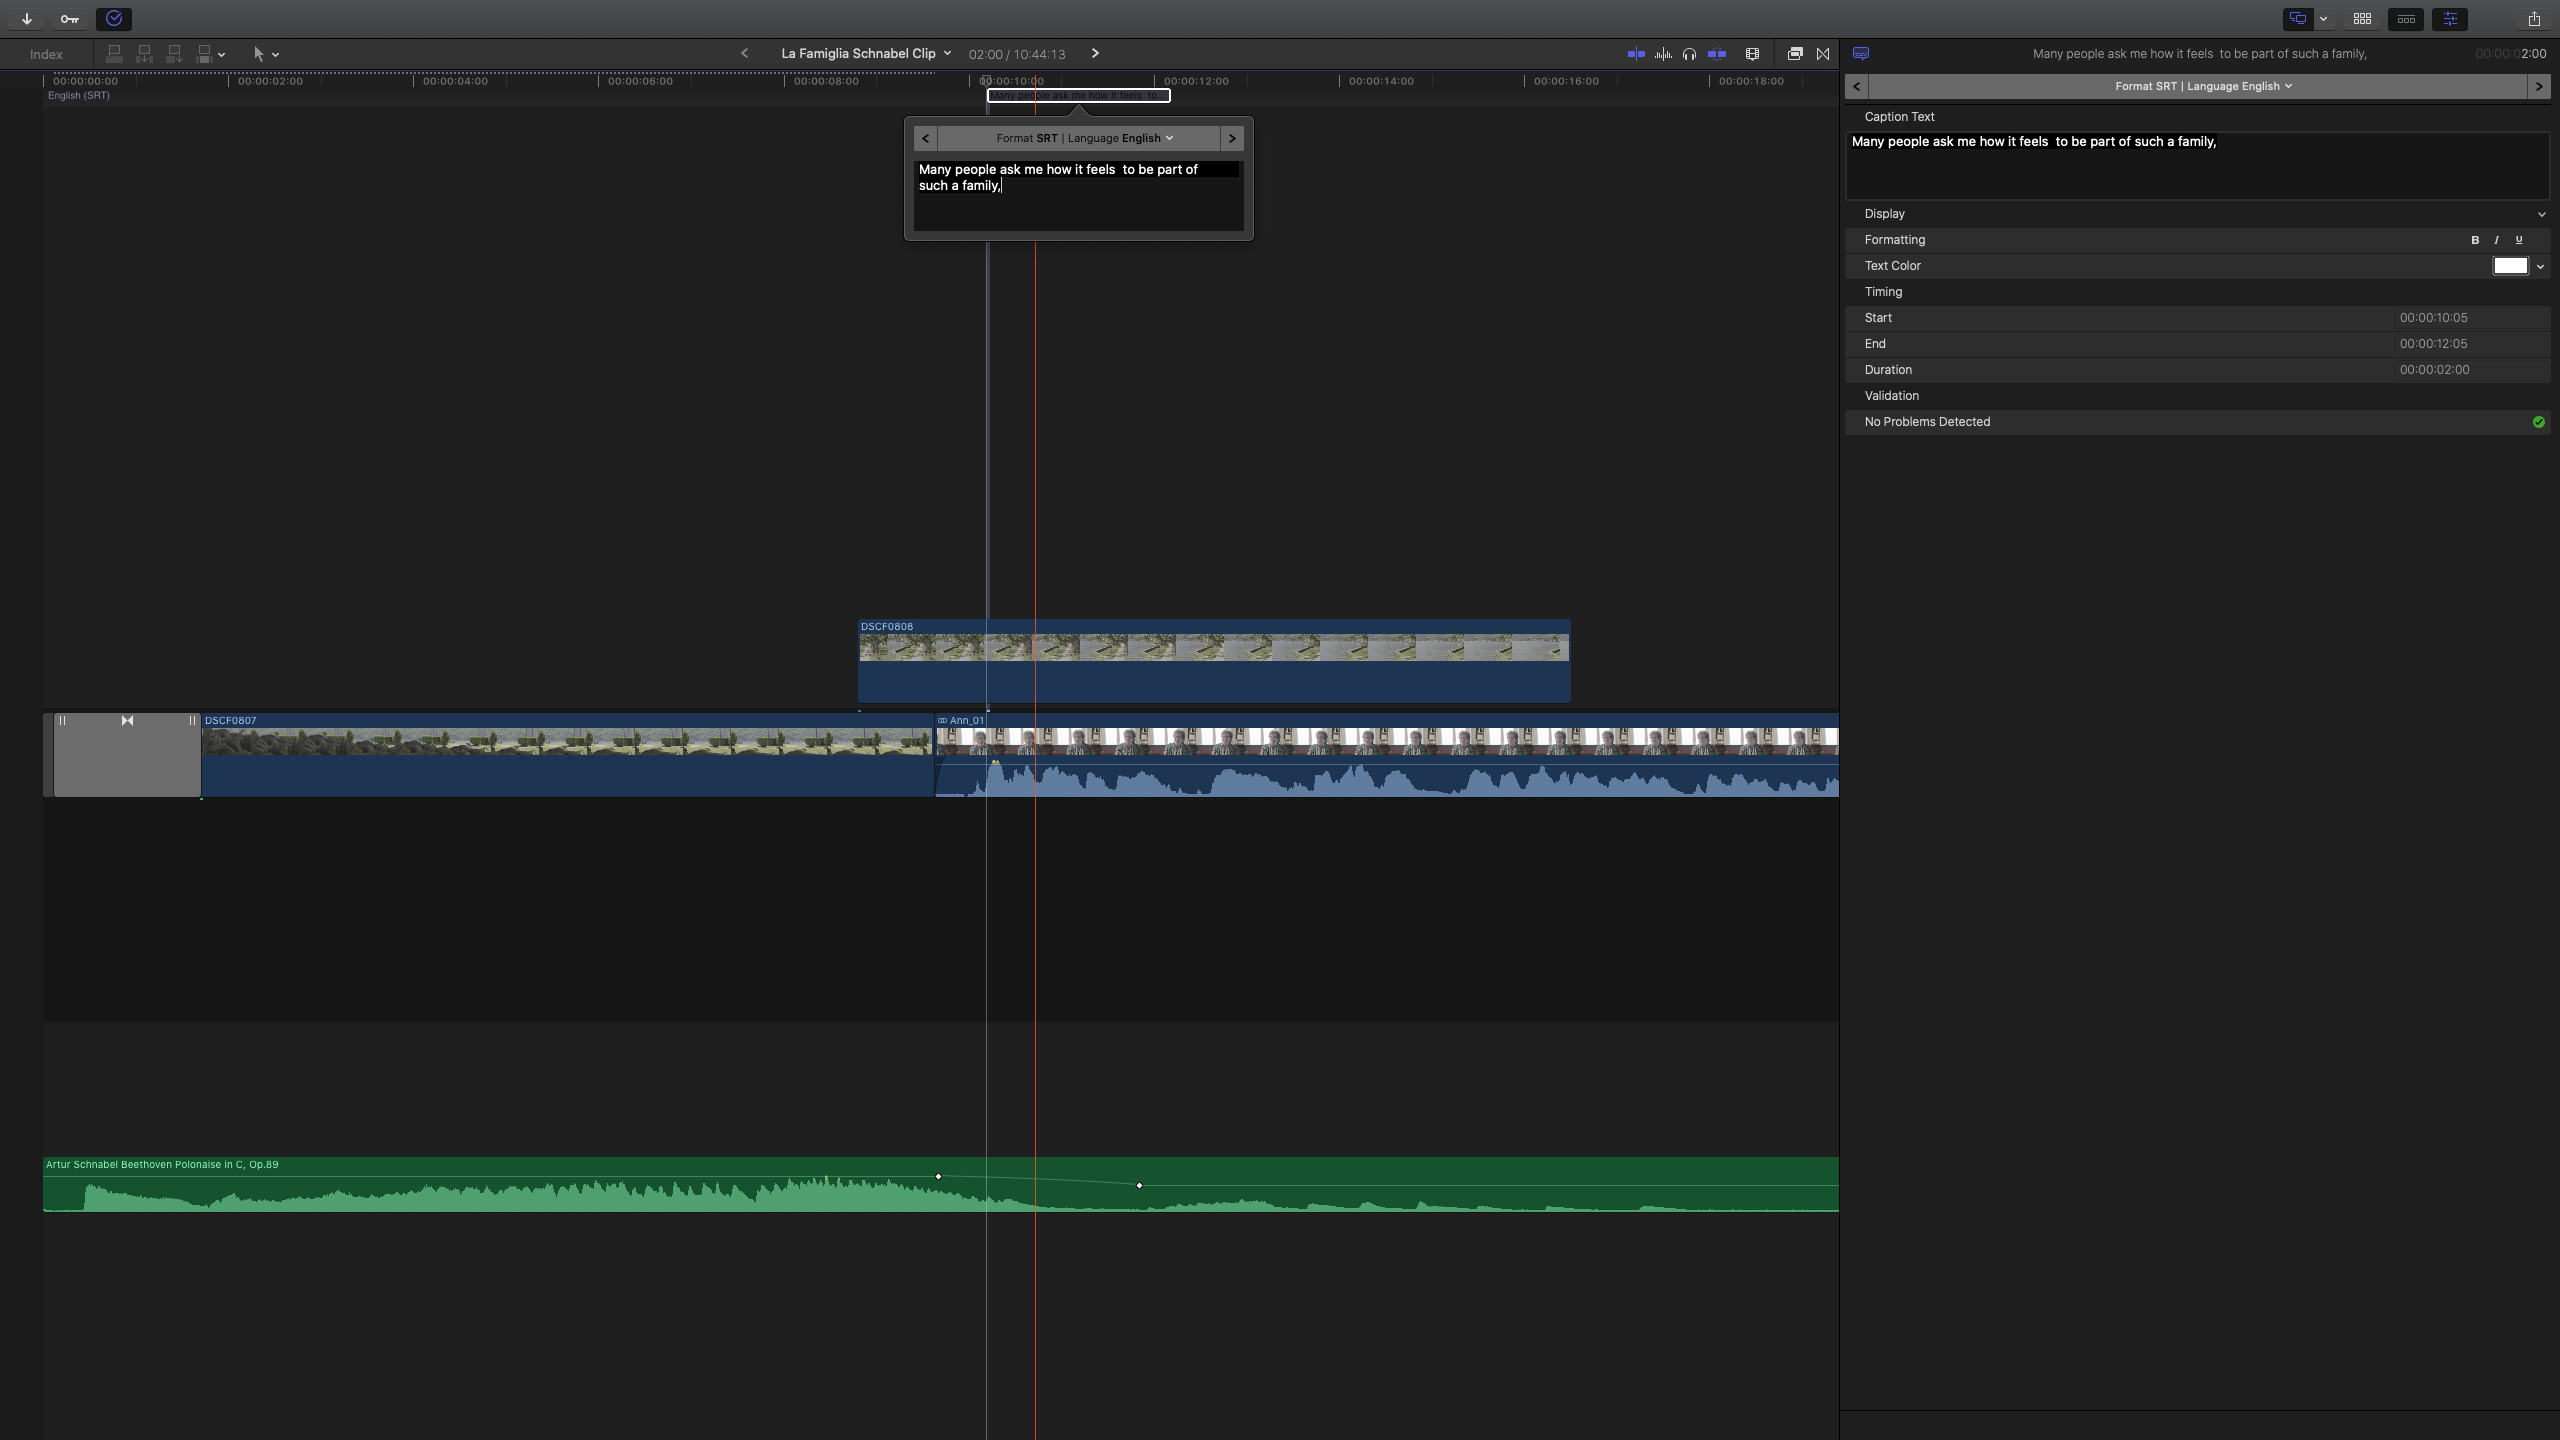Click the Append clip icon
2560x1440 pixels.
point(174,54)
